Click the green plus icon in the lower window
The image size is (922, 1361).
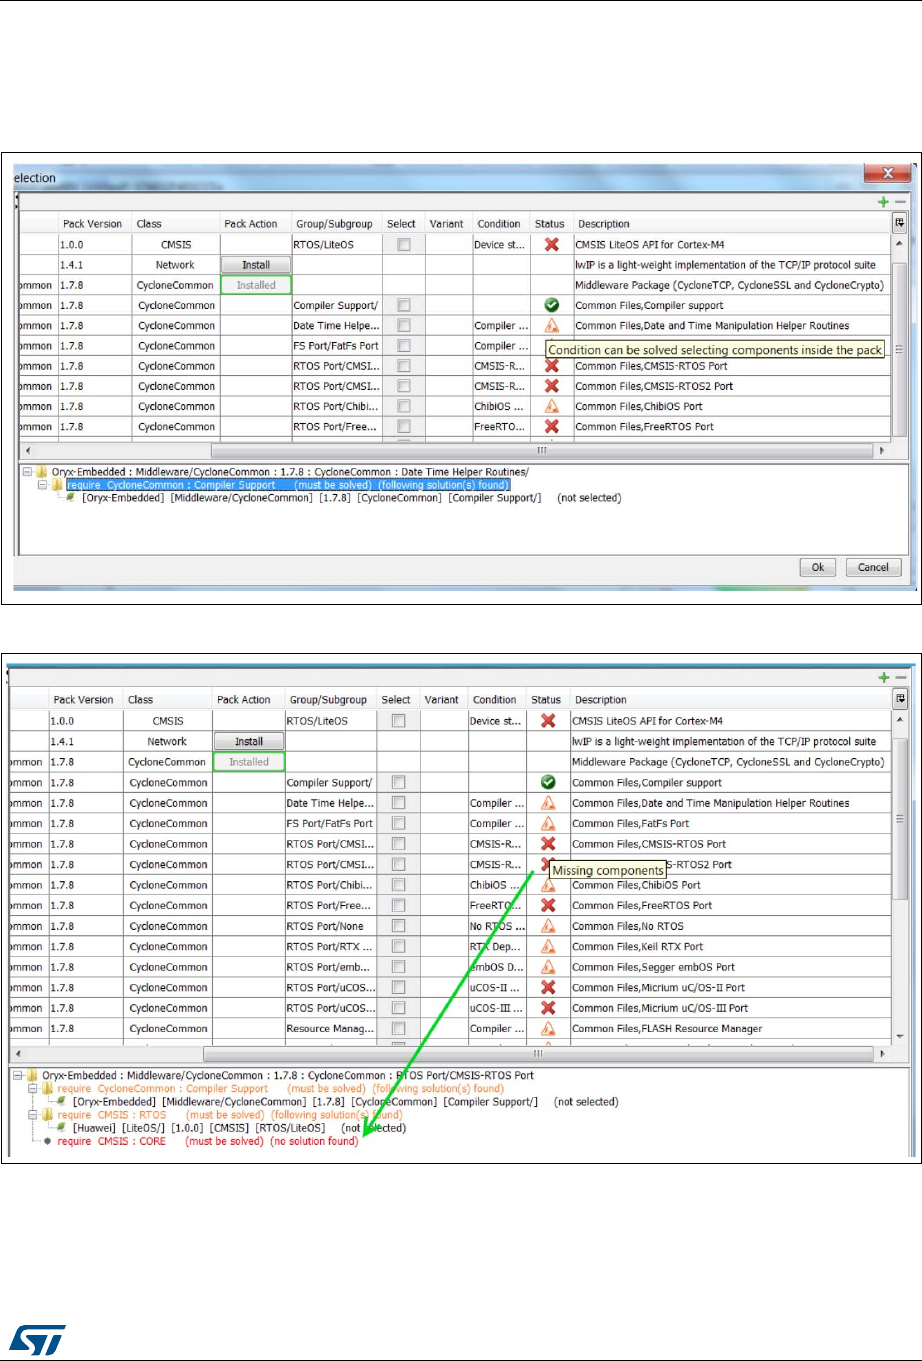[883, 677]
